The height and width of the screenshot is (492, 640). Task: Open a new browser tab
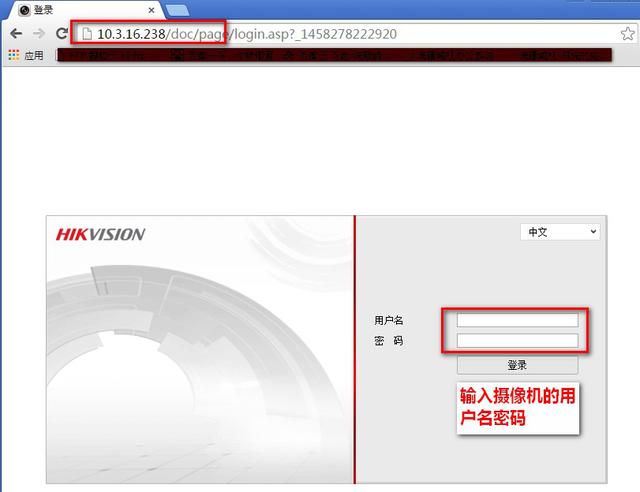(x=178, y=11)
